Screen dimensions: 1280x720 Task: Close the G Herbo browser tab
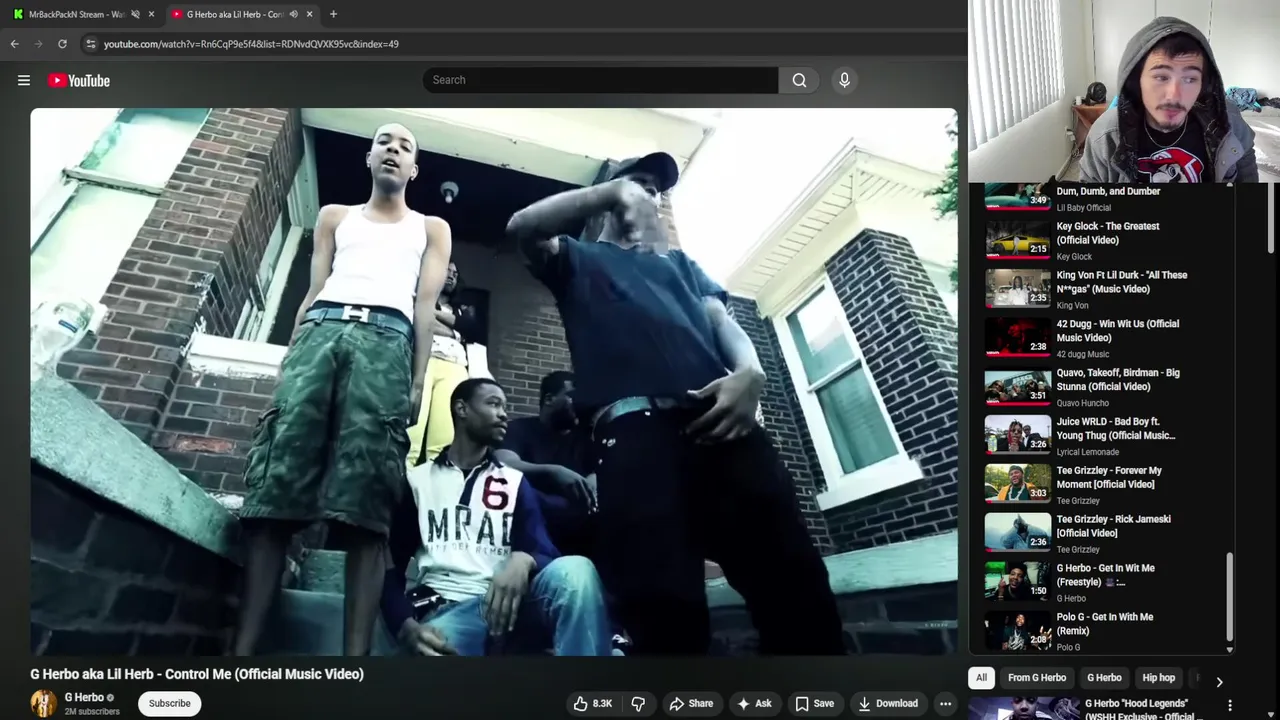tap(309, 14)
